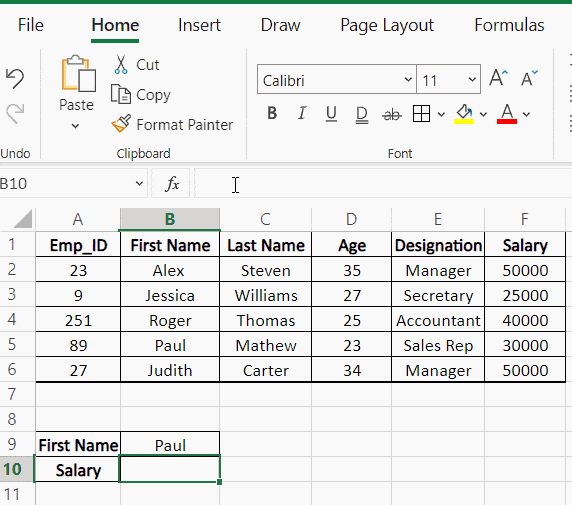The height and width of the screenshot is (505, 572).
Task: Open the Calibri font name dropdown
Action: click(x=408, y=79)
